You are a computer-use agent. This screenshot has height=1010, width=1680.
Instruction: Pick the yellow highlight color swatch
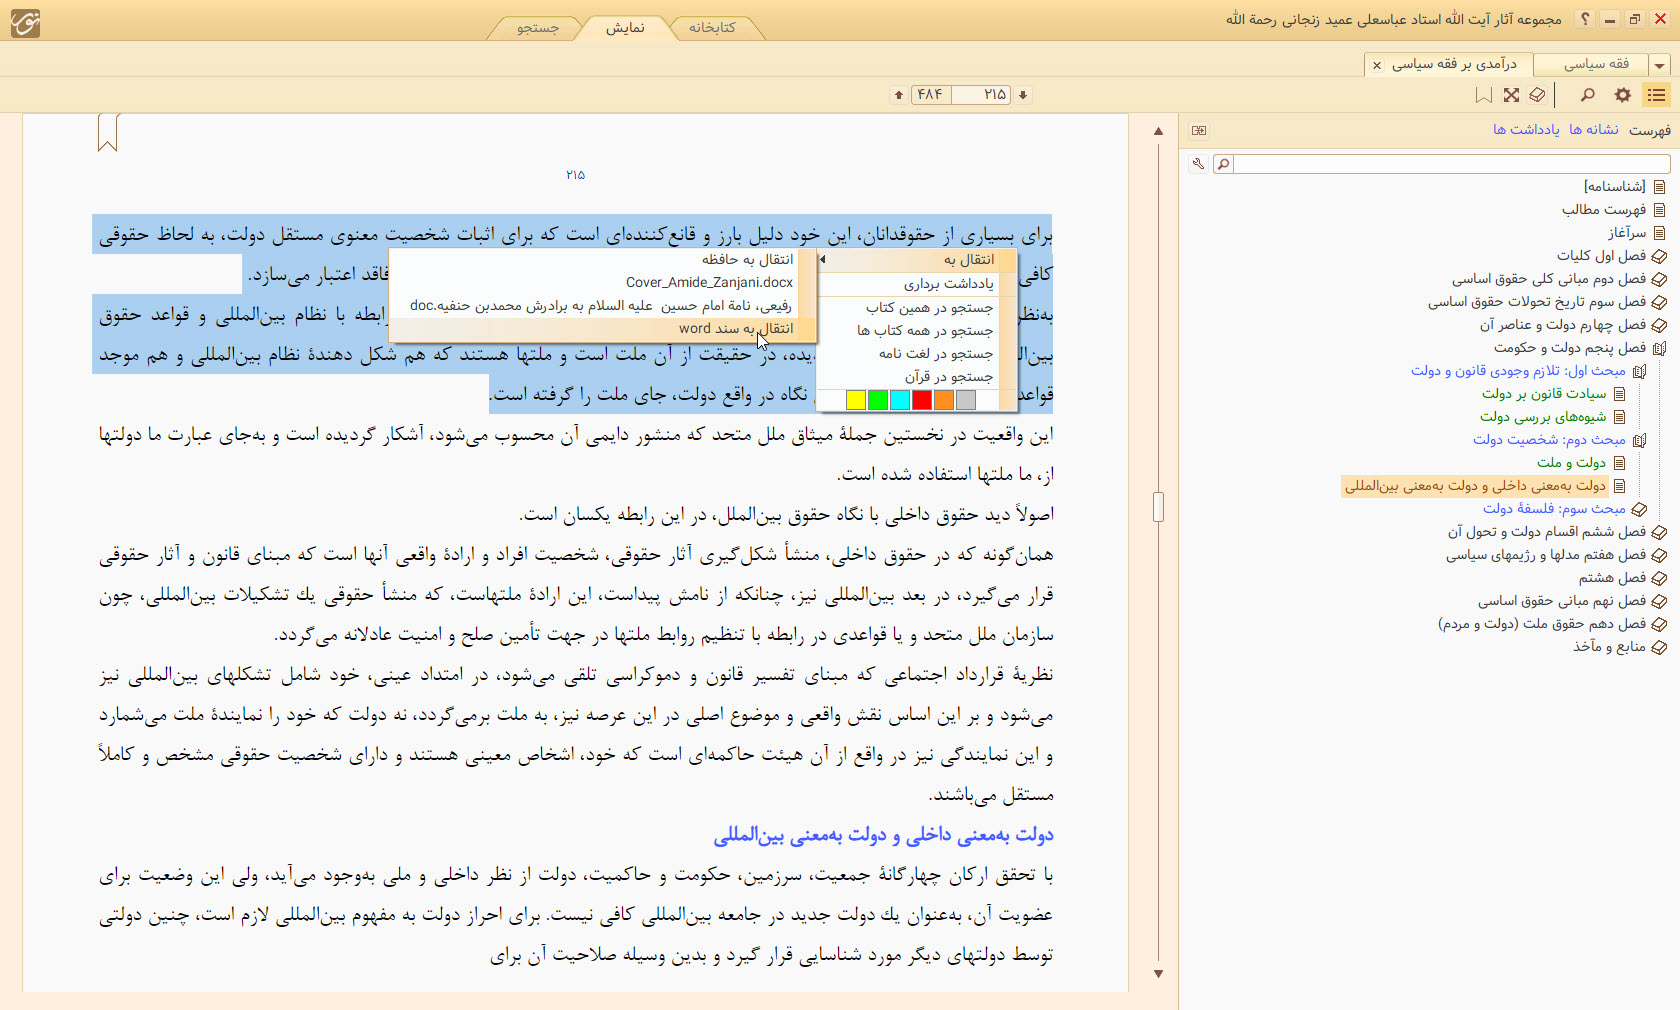click(x=856, y=400)
